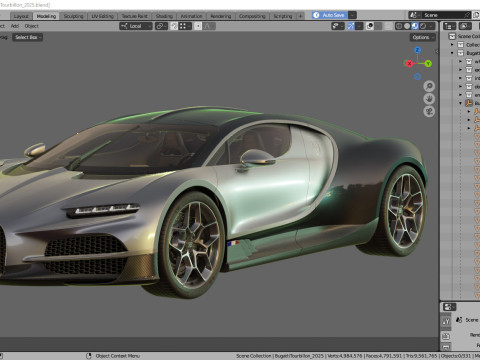Open the Add menu in viewport header
Viewport: 480px width, 360px height.
(15, 26)
